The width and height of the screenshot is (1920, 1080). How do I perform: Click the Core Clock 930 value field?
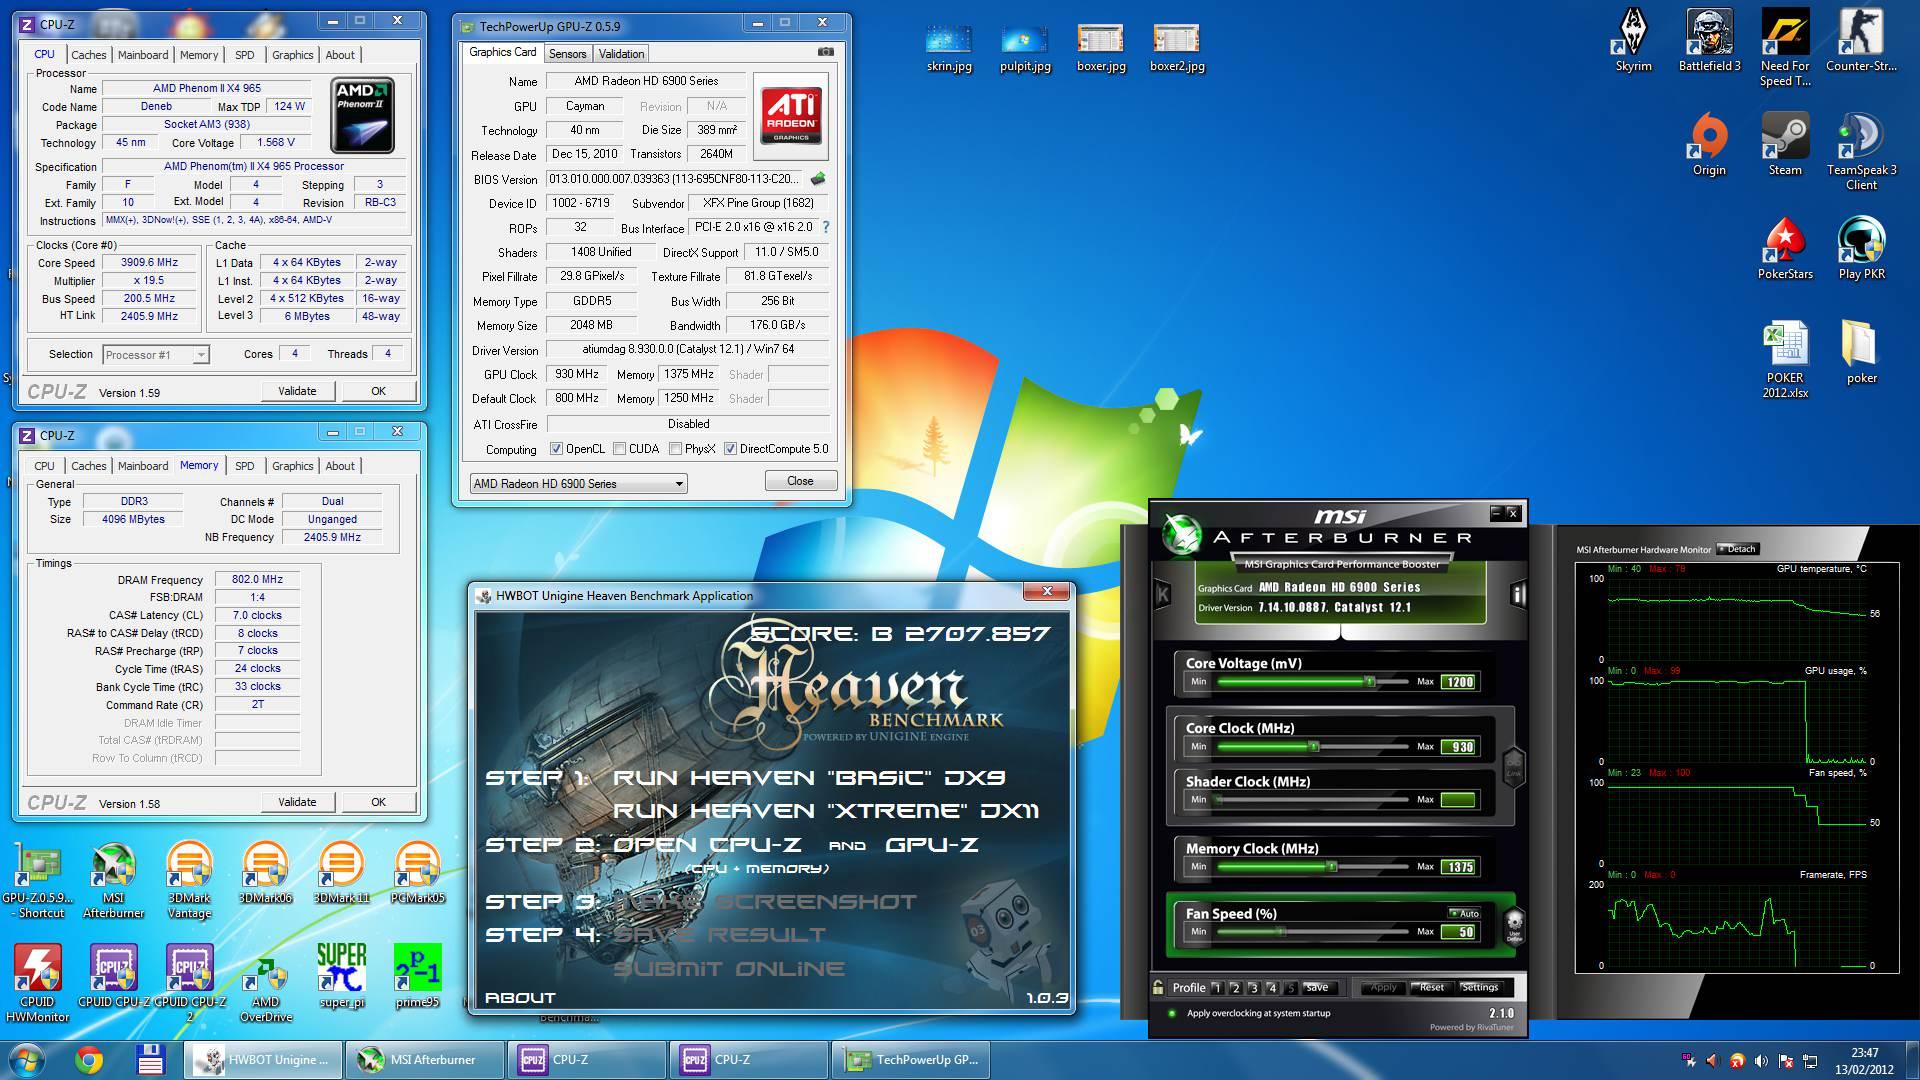[1459, 746]
